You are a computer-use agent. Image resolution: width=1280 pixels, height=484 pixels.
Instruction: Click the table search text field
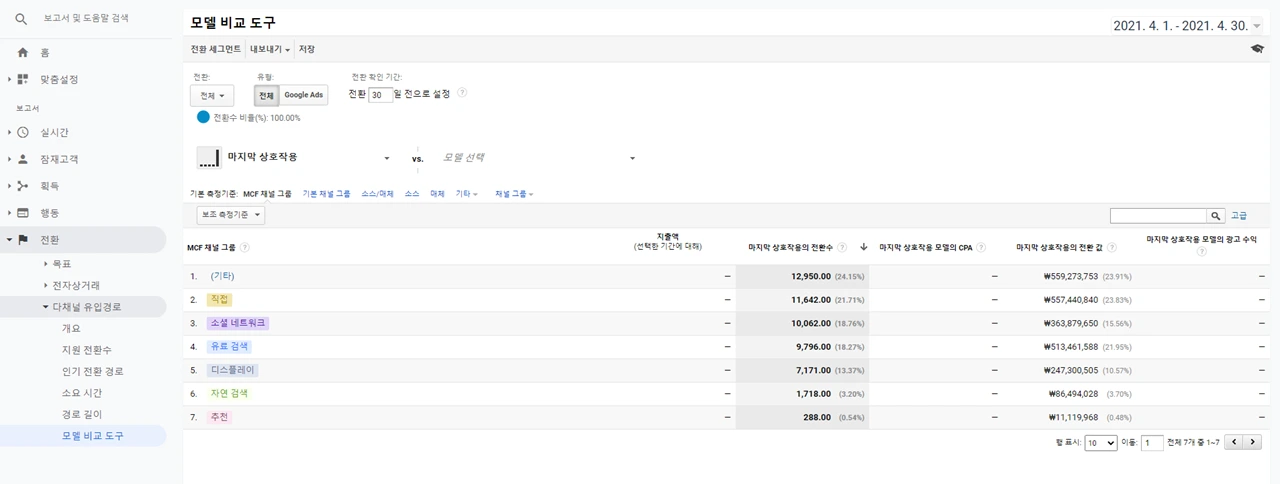point(1158,215)
